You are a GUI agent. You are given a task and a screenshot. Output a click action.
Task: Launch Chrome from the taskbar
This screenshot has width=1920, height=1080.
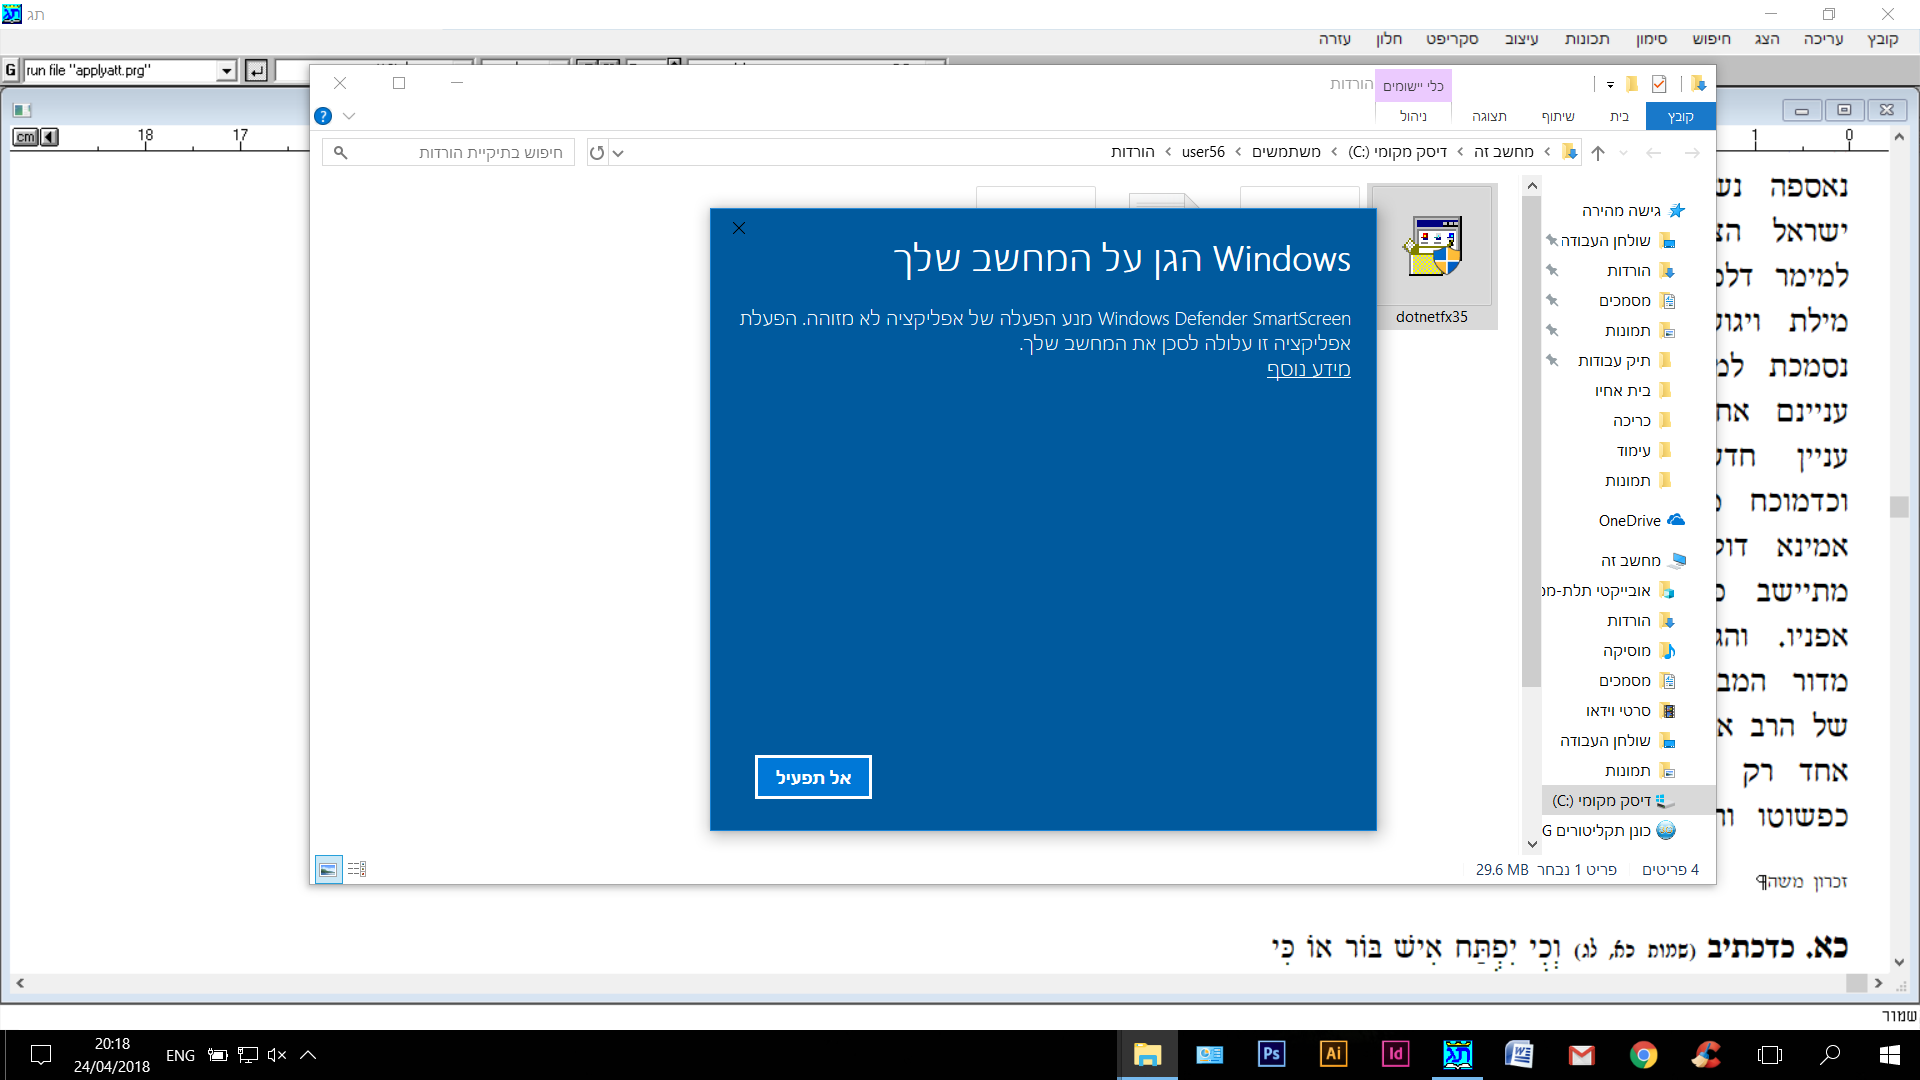1643,1054
